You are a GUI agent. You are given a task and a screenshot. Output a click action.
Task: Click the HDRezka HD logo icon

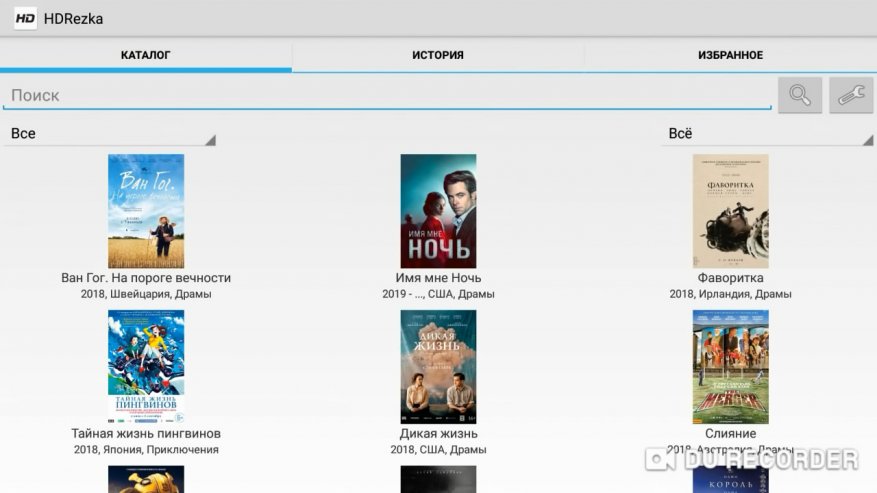click(25, 18)
